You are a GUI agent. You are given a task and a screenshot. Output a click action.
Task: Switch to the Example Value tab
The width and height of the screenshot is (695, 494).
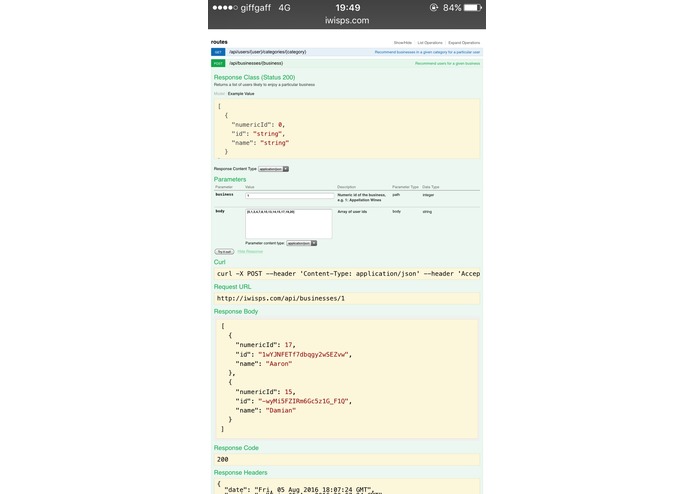tap(241, 94)
